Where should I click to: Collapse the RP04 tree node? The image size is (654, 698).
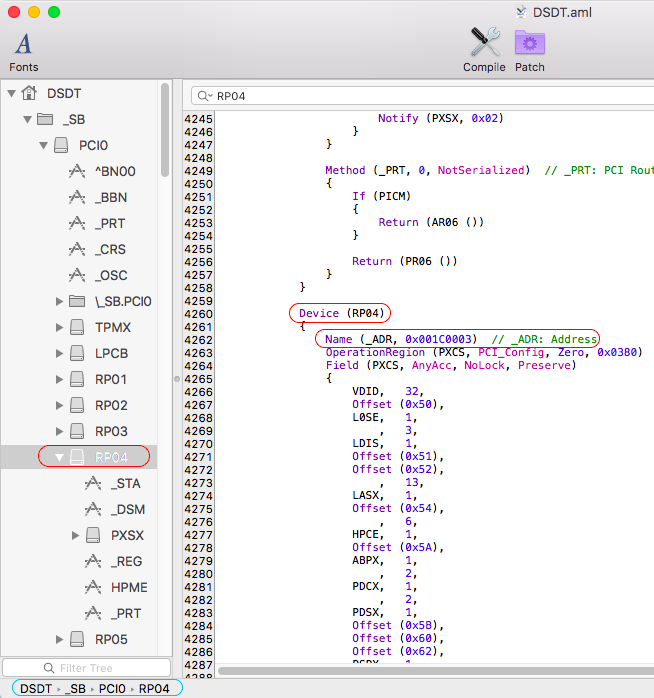59,457
